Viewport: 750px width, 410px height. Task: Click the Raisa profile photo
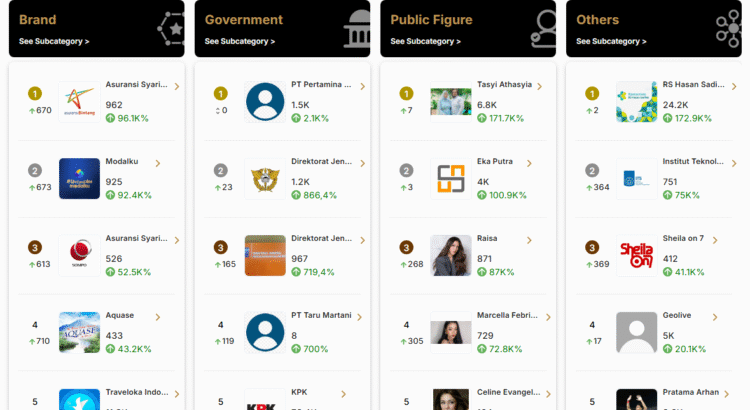tap(450, 255)
